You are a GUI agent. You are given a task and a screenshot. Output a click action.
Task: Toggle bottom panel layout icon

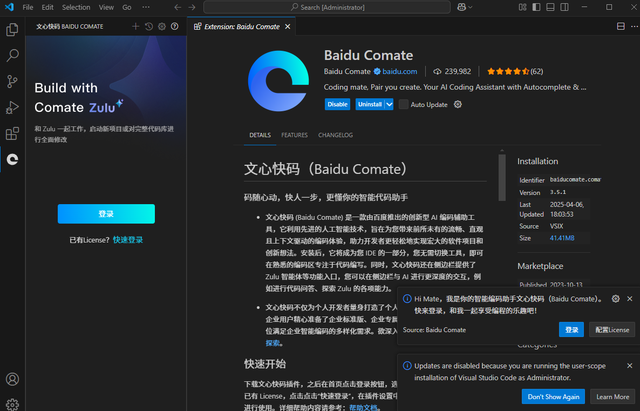(550, 7)
